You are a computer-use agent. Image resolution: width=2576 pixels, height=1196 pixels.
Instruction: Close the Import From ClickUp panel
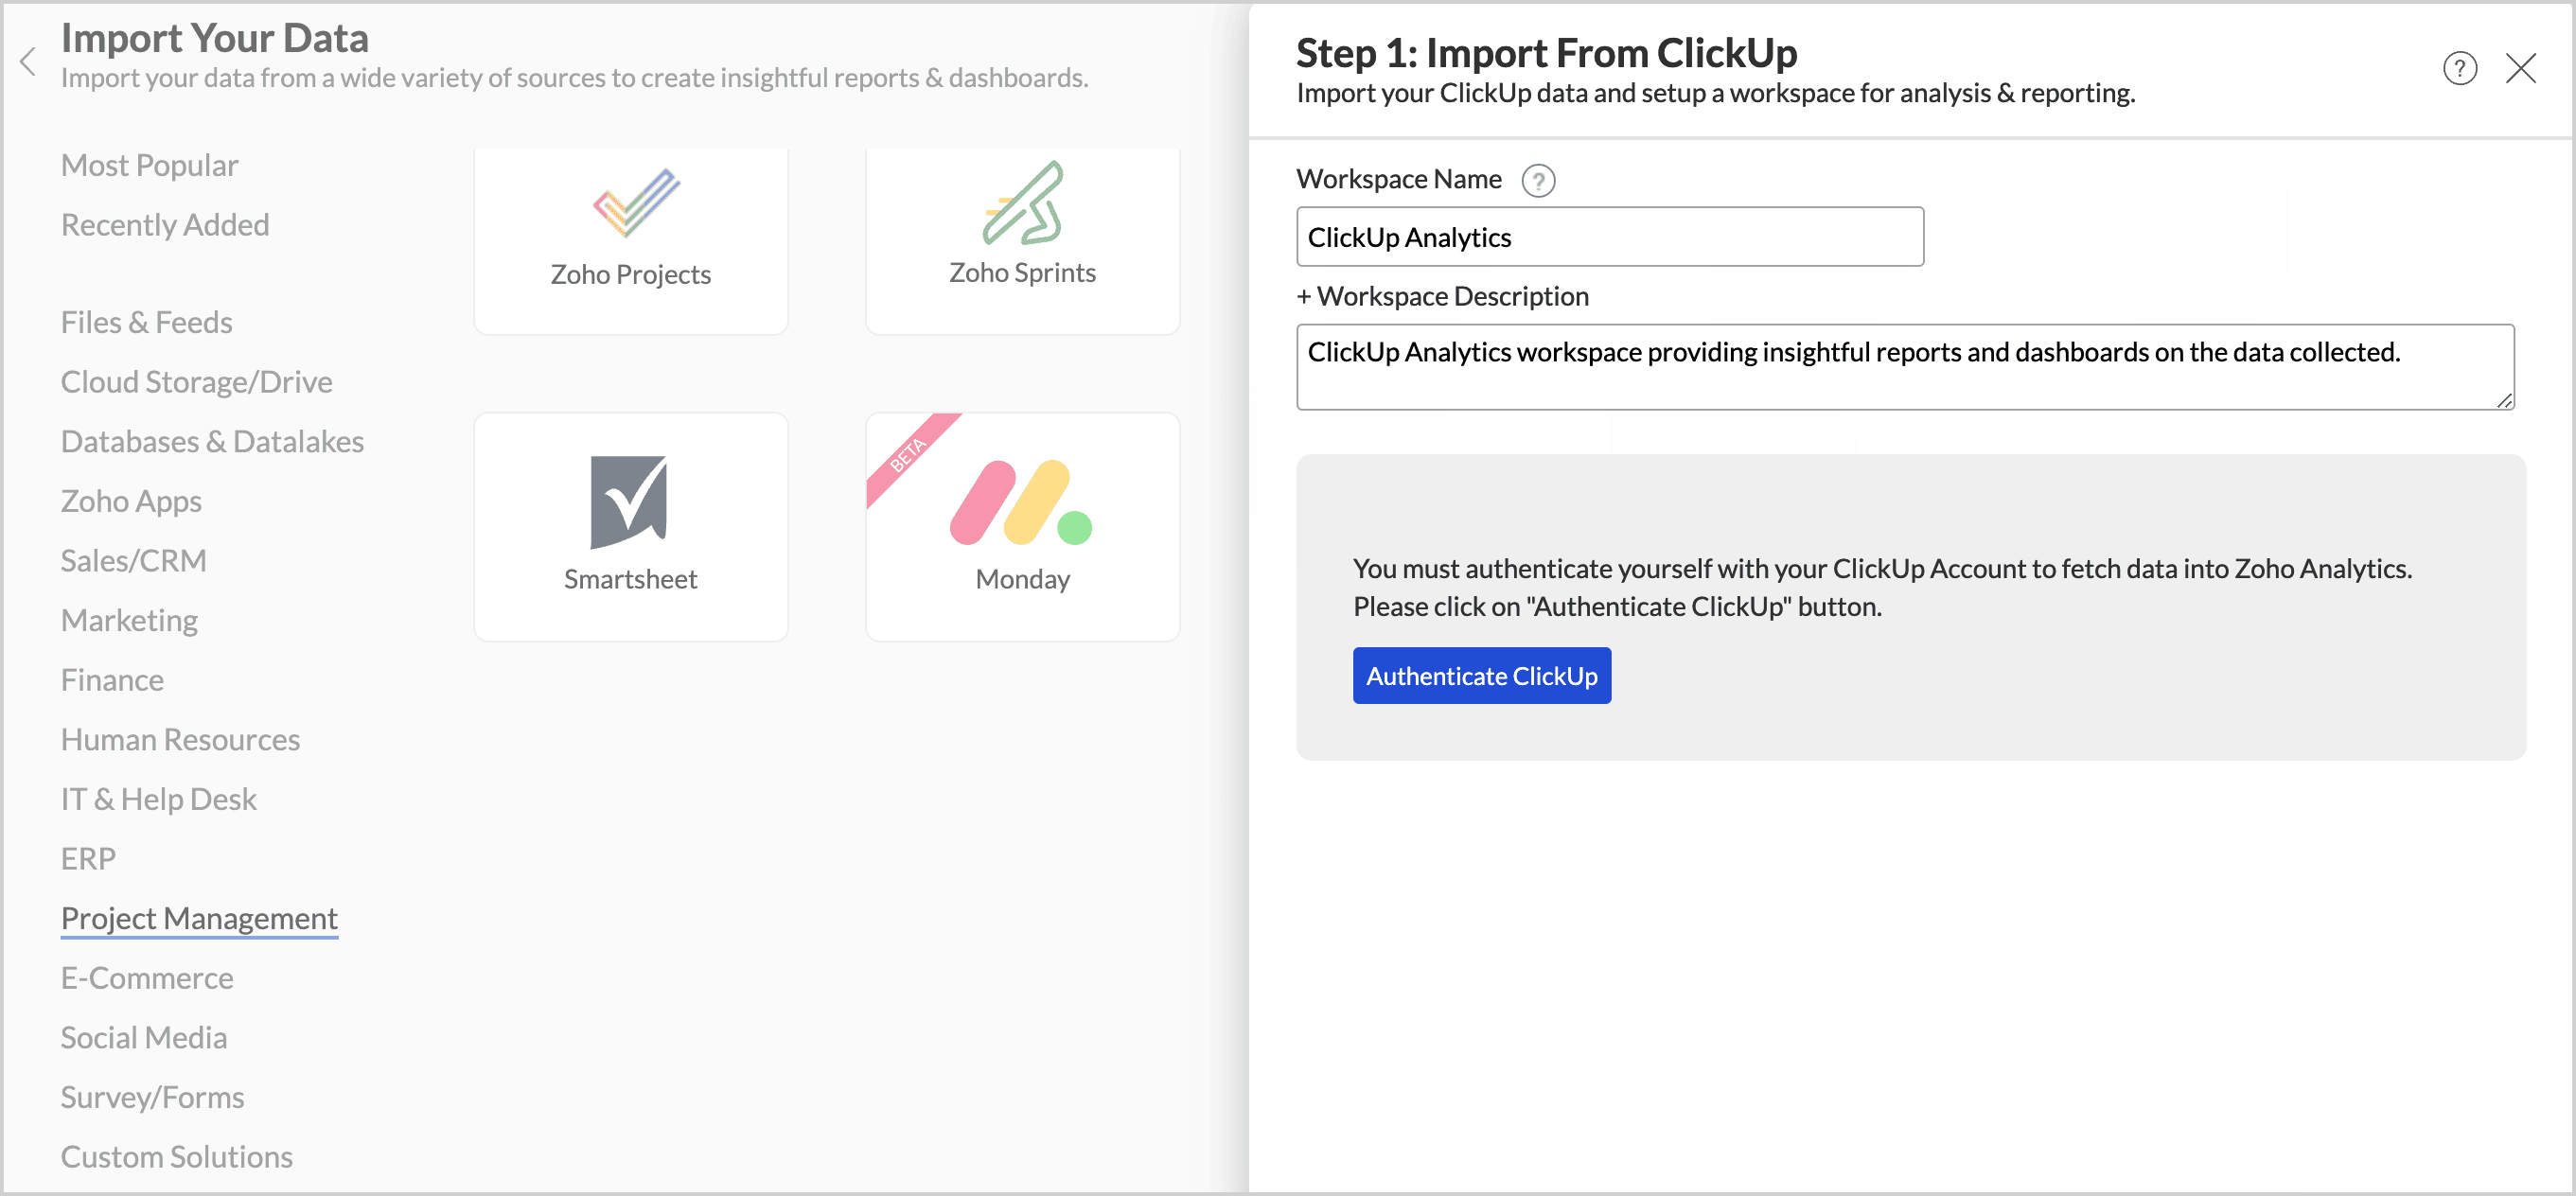pos(2520,68)
